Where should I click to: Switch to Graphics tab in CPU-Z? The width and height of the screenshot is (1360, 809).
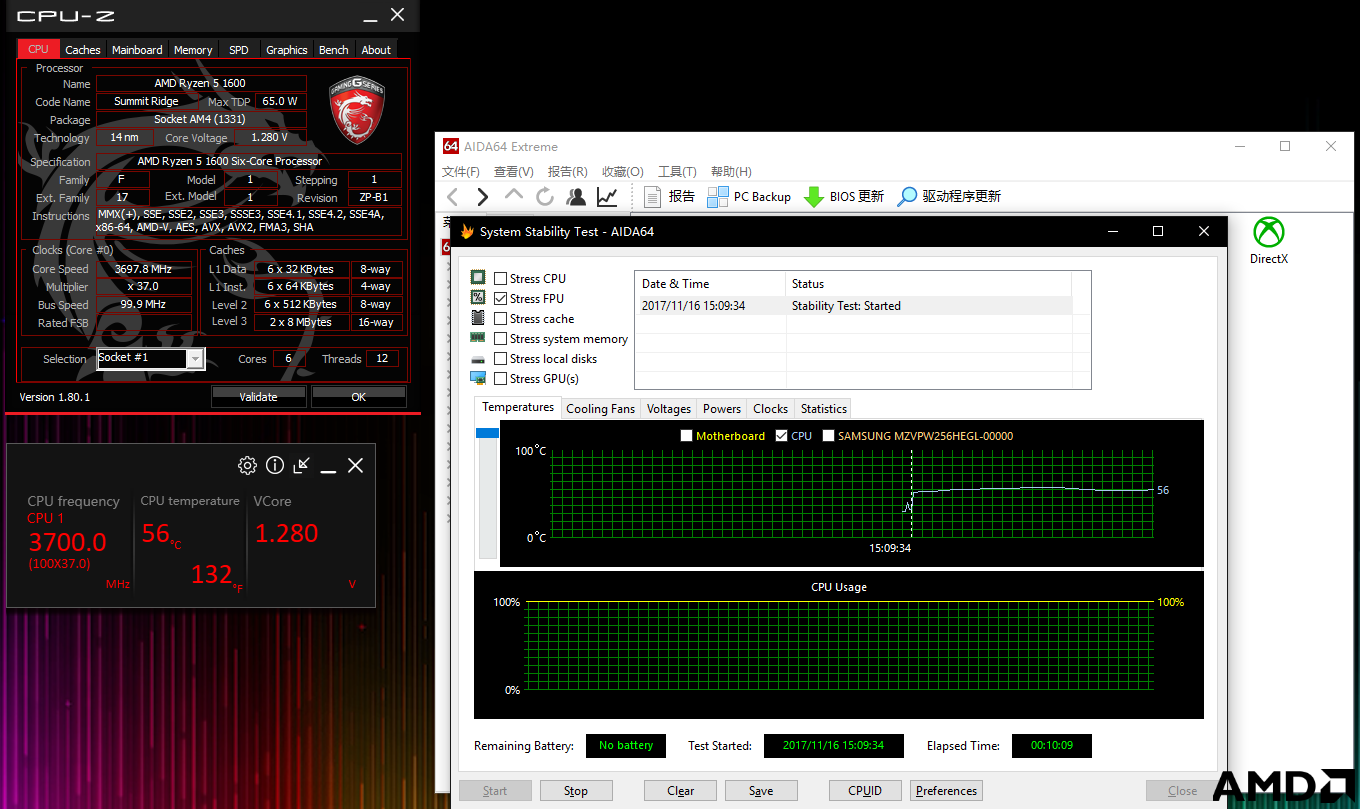point(287,50)
